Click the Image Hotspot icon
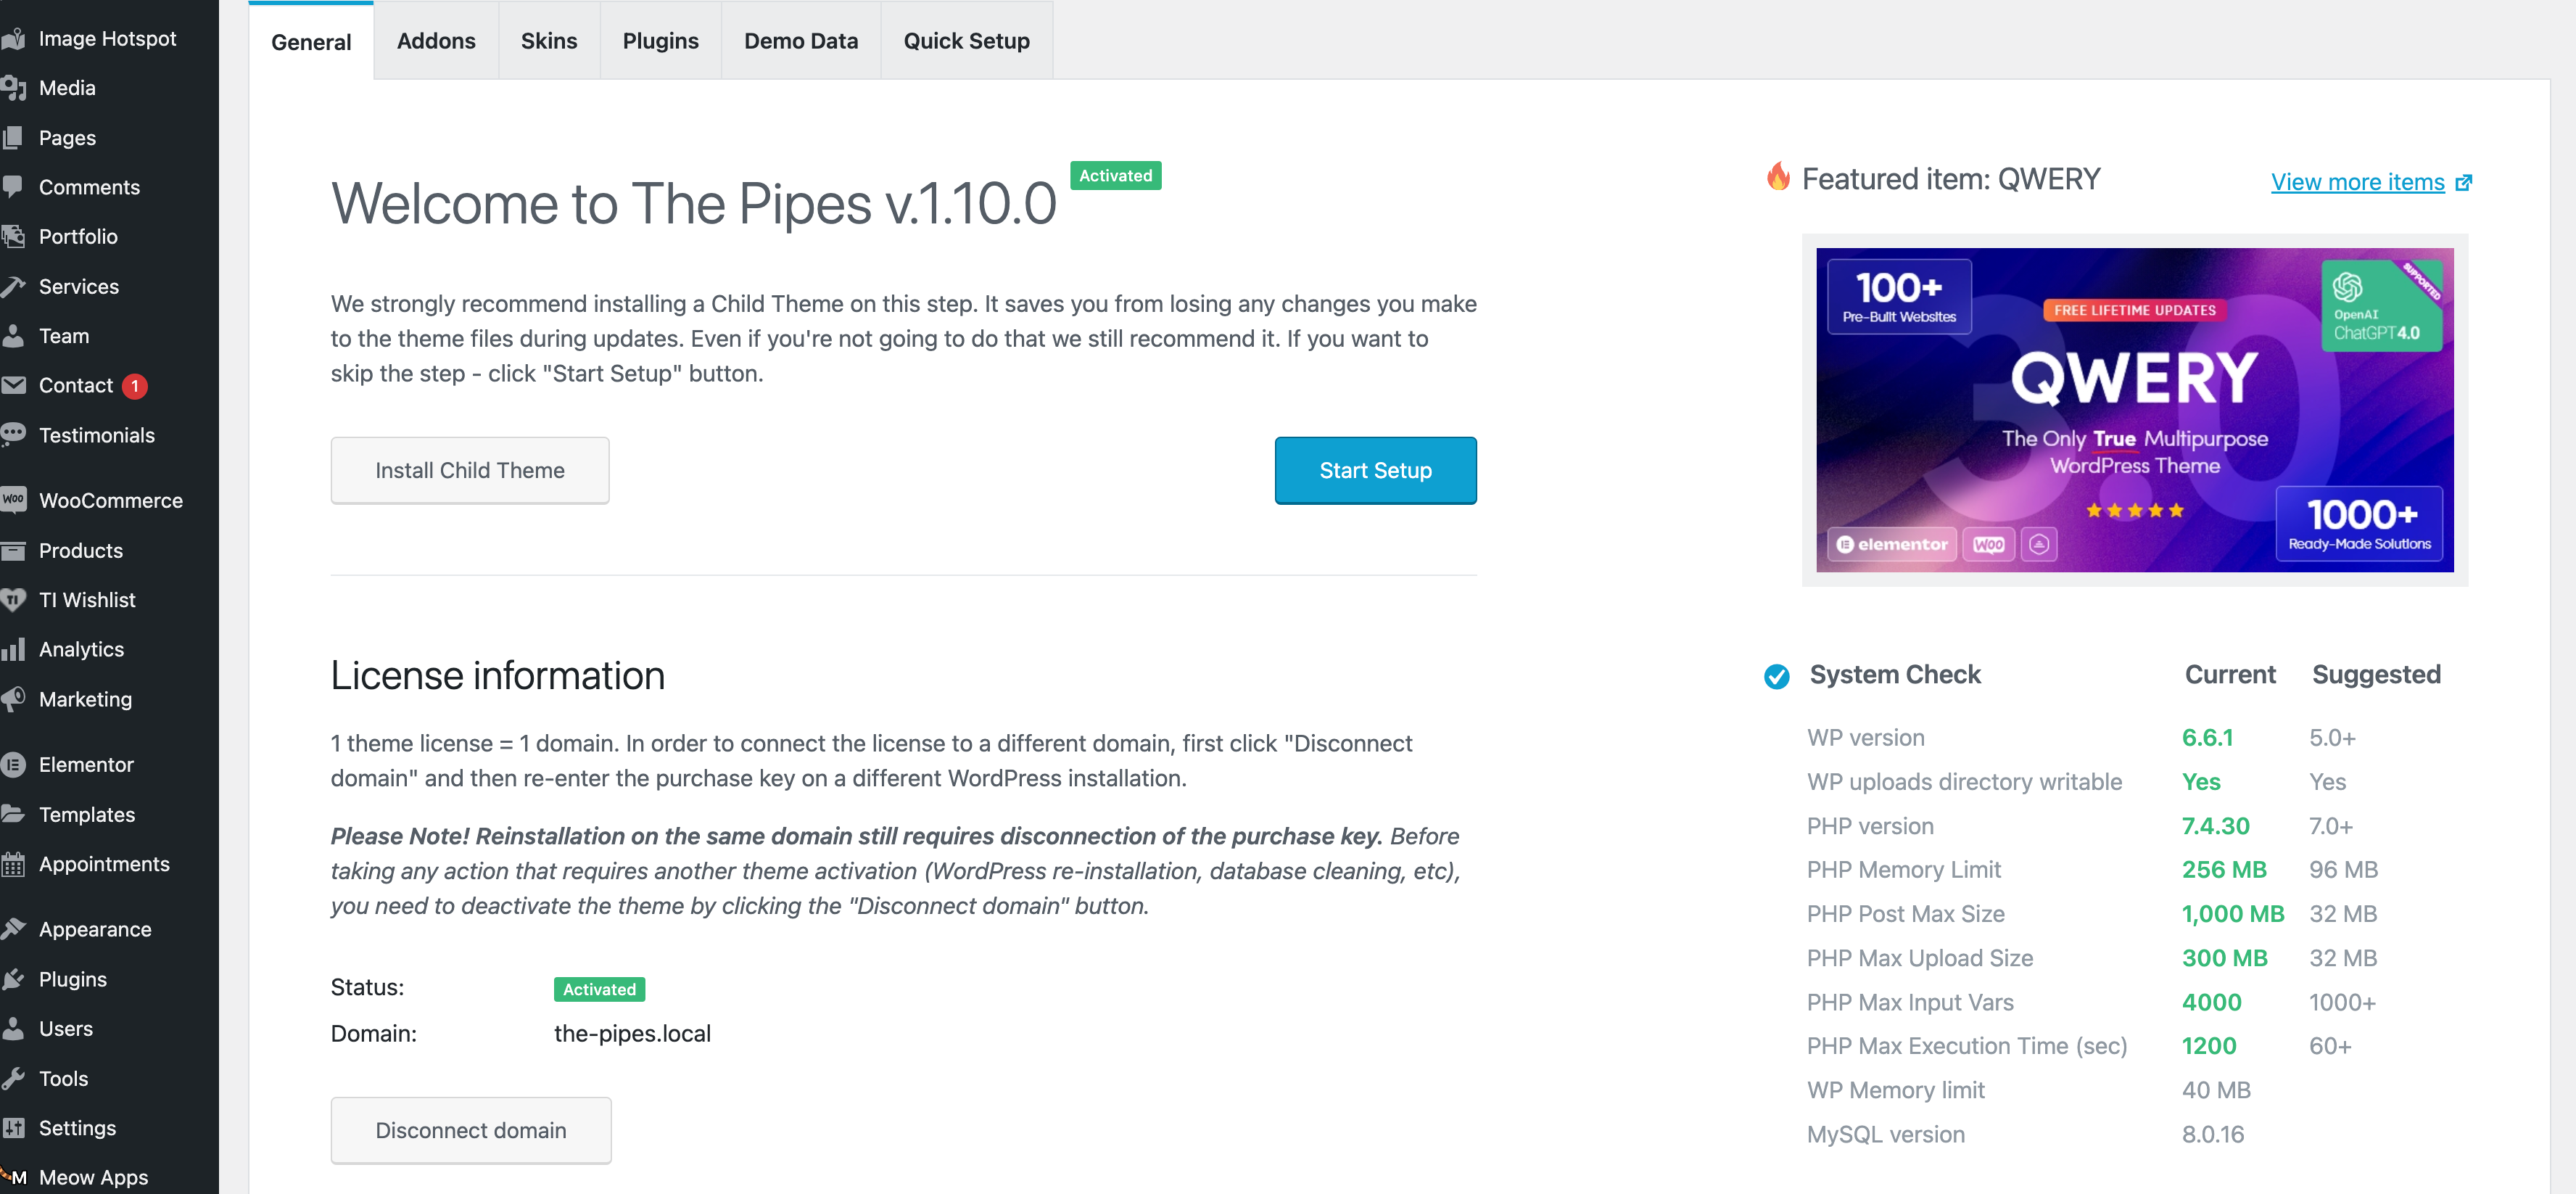2576x1194 pixels. coord(14,37)
